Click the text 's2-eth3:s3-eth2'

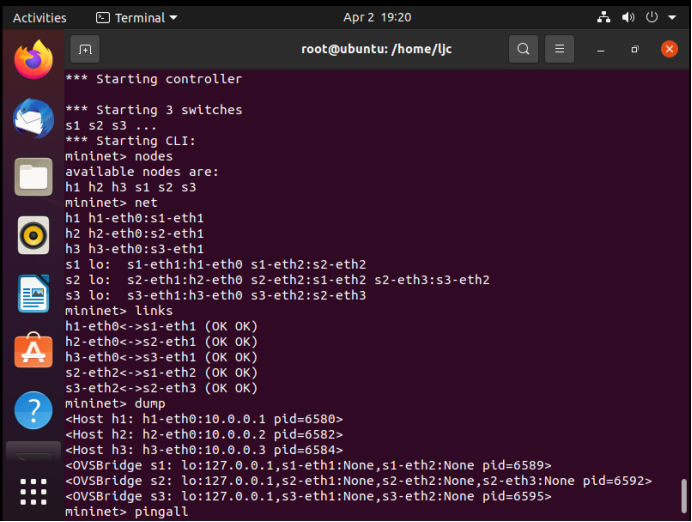pos(432,280)
